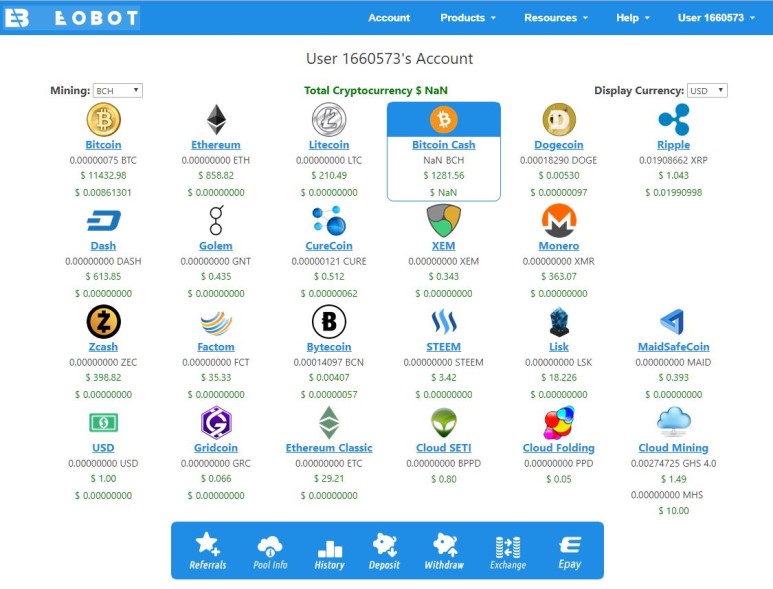Click the CureCoin molecule icon

329,220
